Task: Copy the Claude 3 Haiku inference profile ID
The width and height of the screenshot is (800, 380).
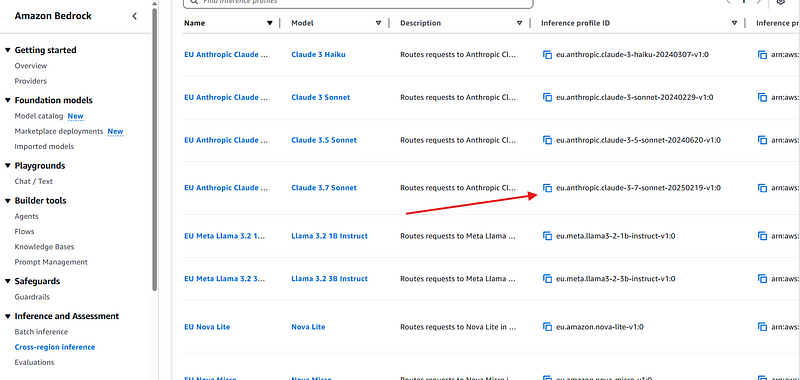Action: pos(547,55)
